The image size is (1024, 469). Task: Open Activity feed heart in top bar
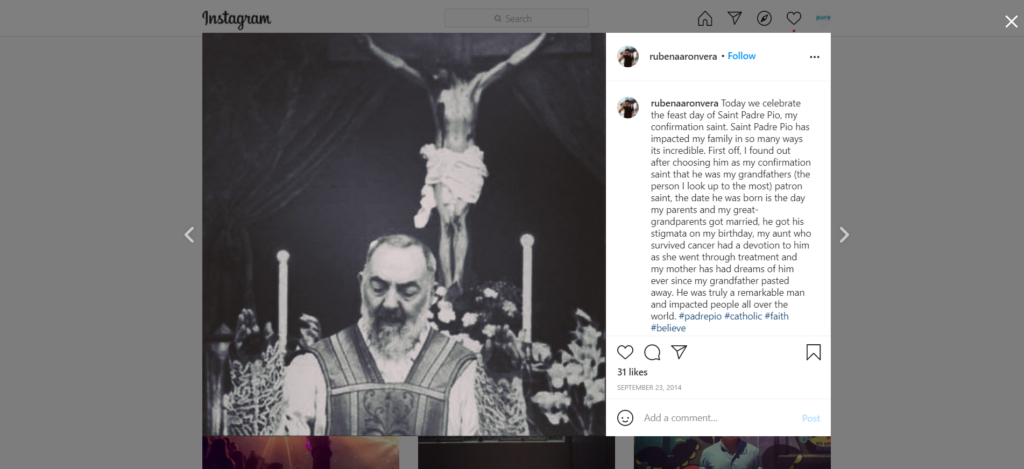coord(793,18)
